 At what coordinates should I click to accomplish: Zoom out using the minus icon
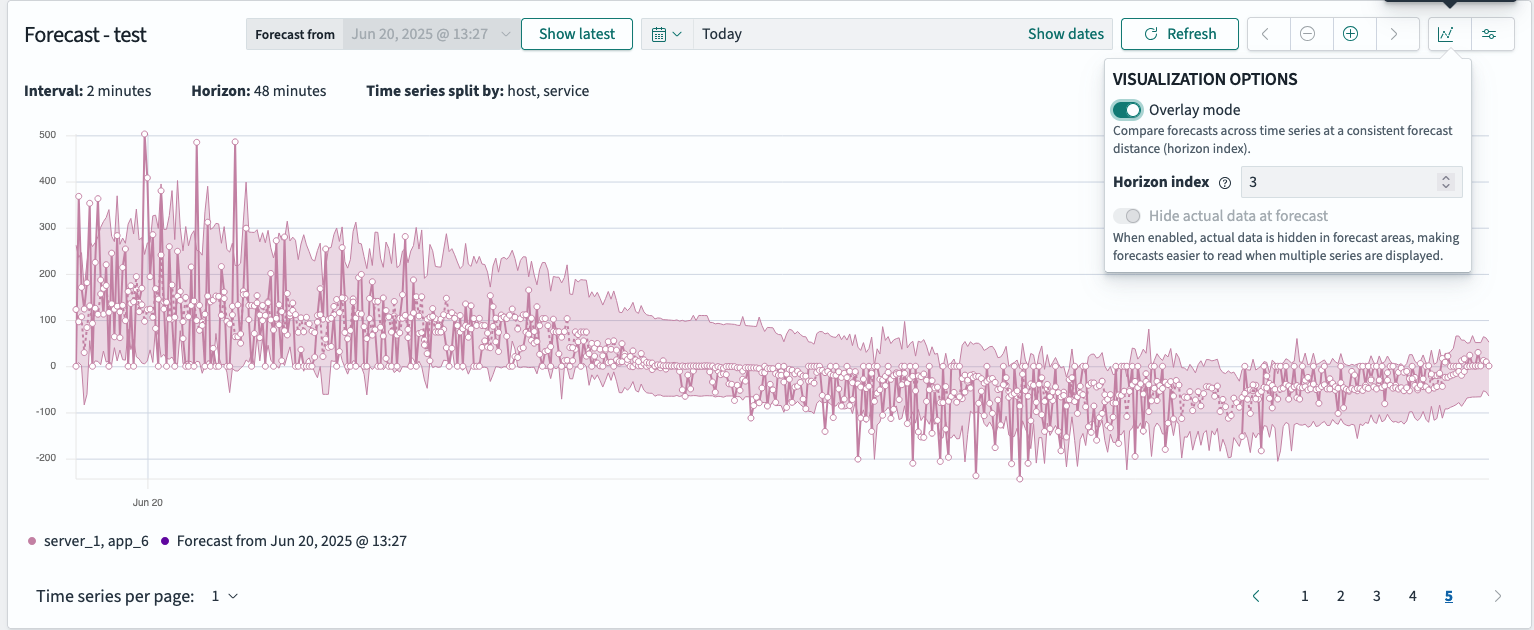(x=1307, y=34)
